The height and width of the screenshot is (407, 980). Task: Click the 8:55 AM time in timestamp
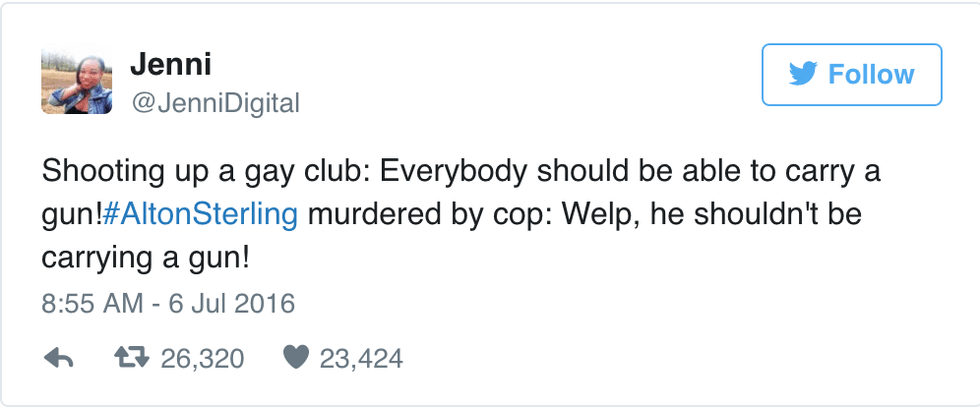pyautogui.click(x=89, y=303)
